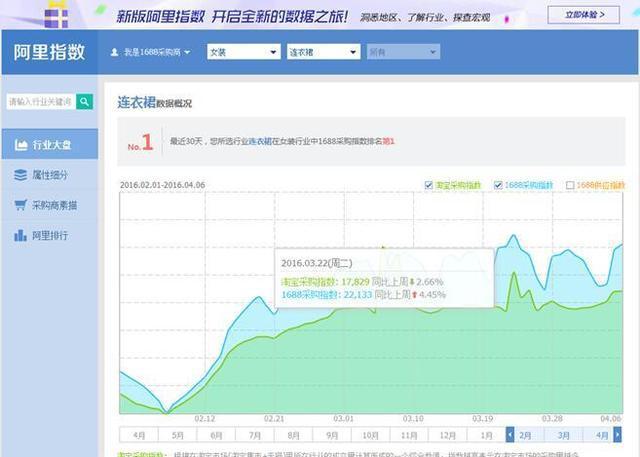Image resolution: width=640 pixels, height=457 pixels.
Task: Open 行业大盘 in the sidebar
Action: click(x=50, y=144)
